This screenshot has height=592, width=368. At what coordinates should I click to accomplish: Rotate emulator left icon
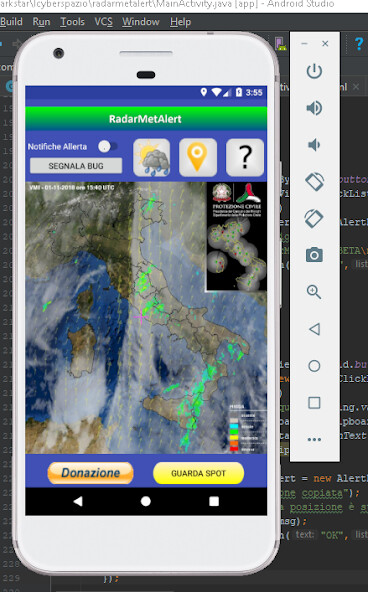pos(314,182)
